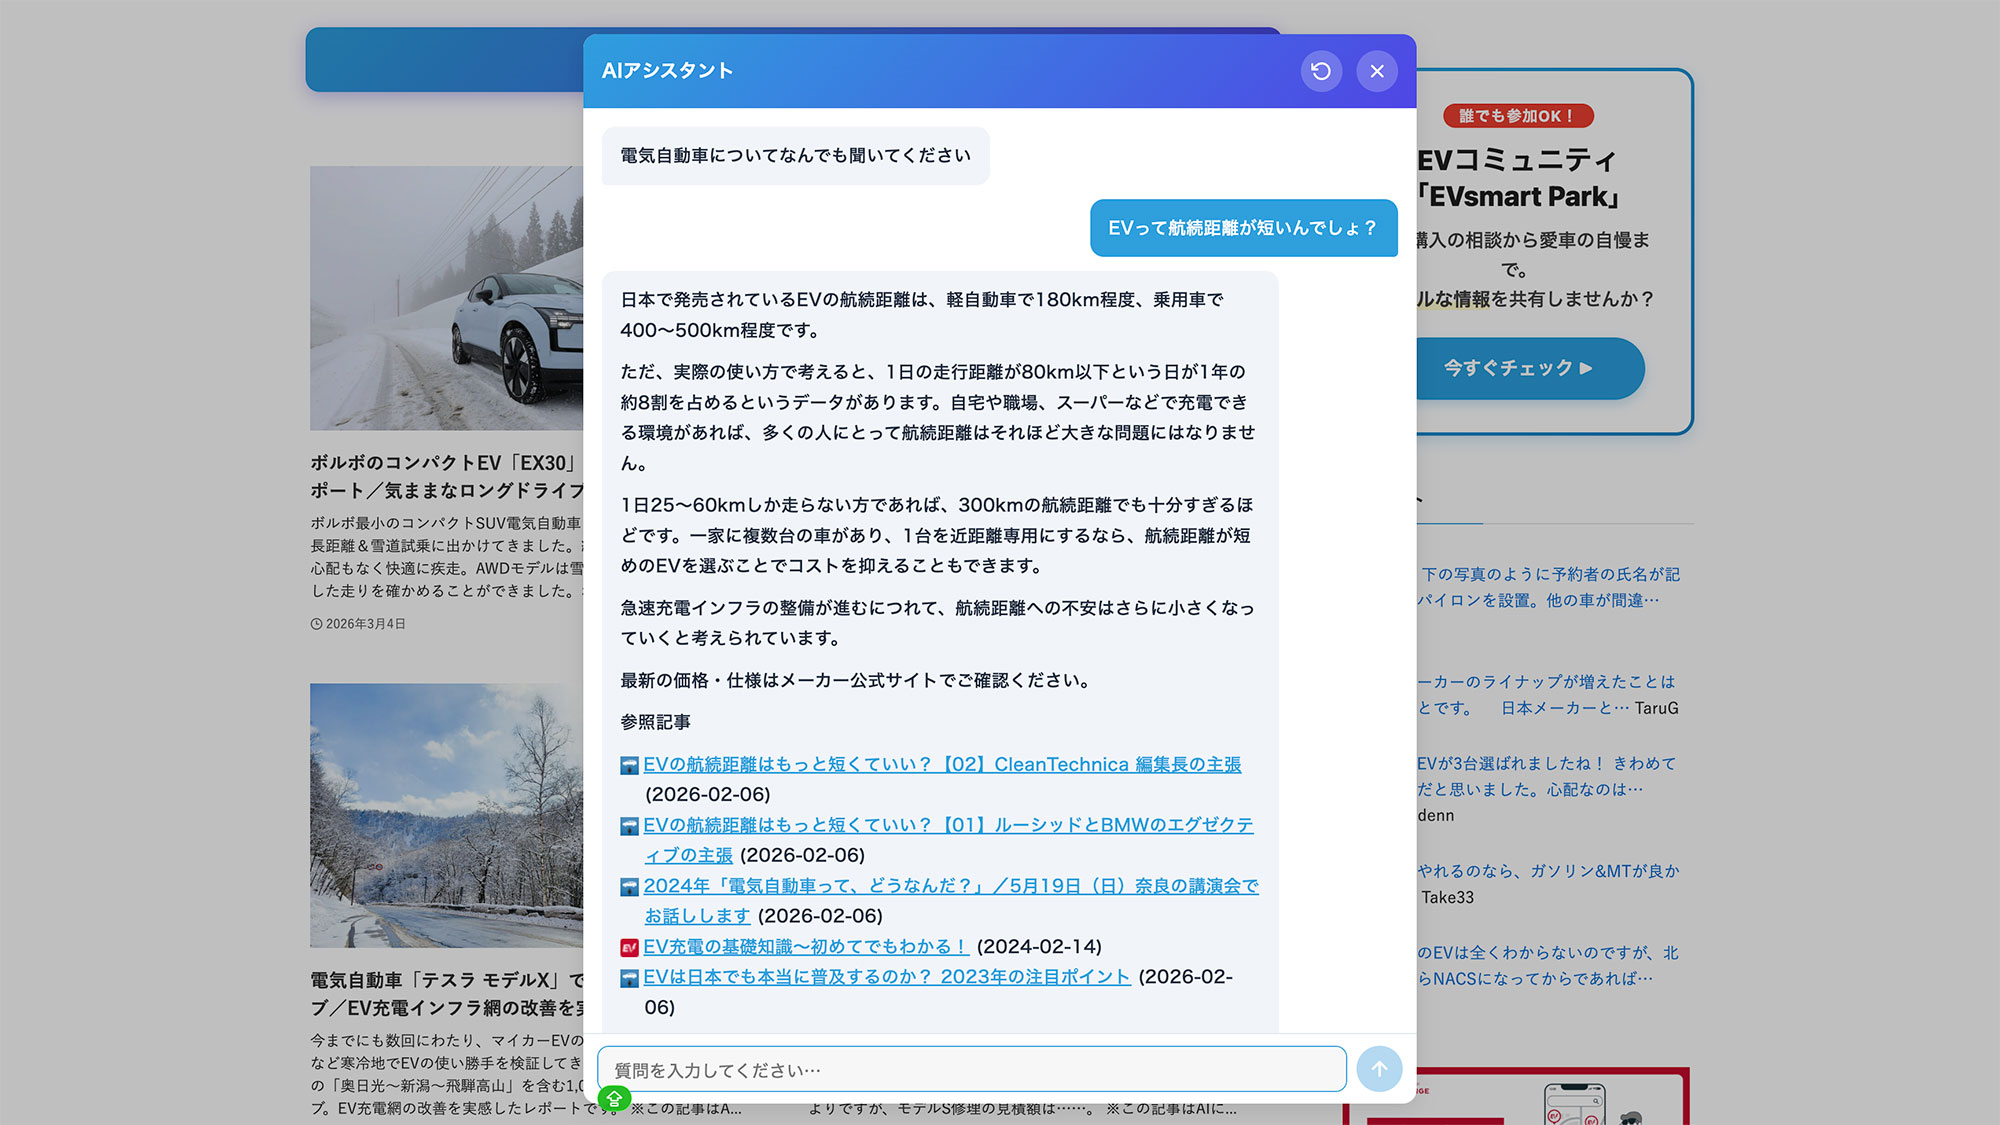Click red EV favicon beside 充電の基礎知識
The height and width of the screenshot is (1125, 2000).
(629, 947)
